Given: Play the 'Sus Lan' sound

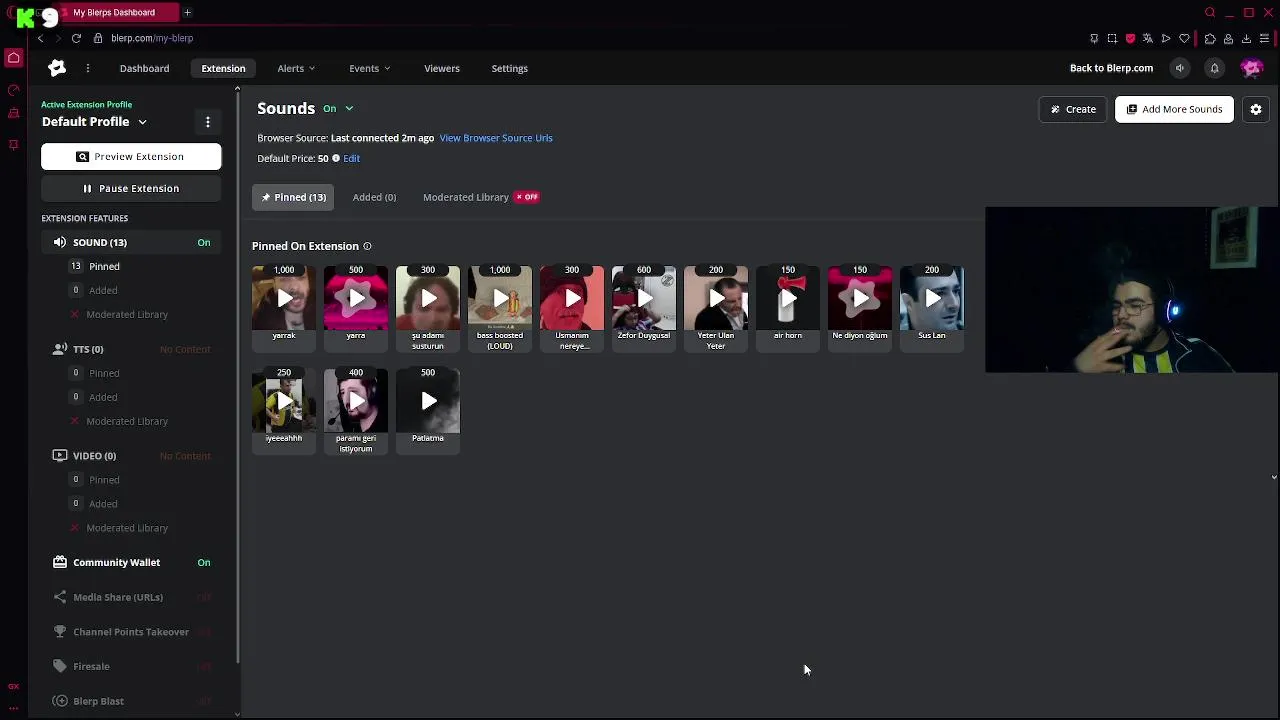Looking at the screenshot, I should (x=932, y=298).
